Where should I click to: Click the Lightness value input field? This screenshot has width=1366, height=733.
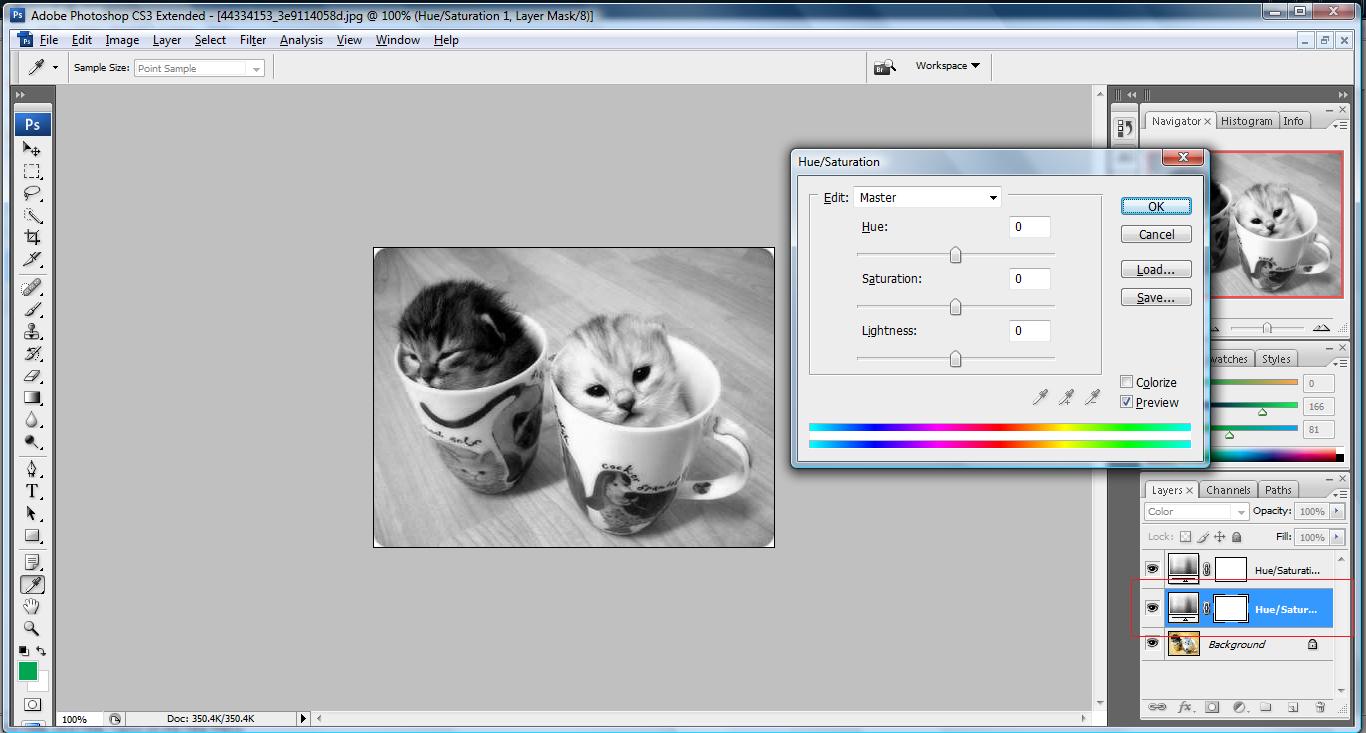click(x=1030, y=331)
